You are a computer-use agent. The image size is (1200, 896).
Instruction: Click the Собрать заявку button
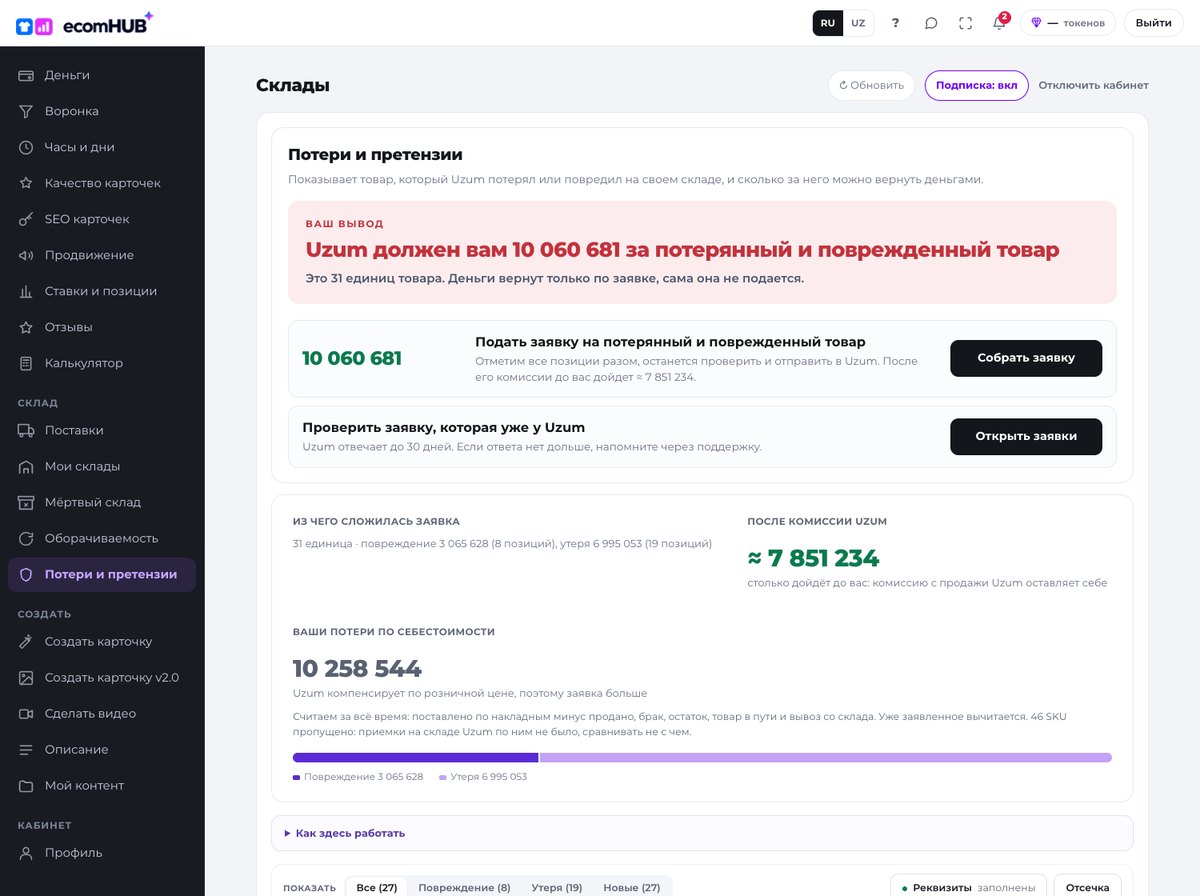tap(1026, 358)
